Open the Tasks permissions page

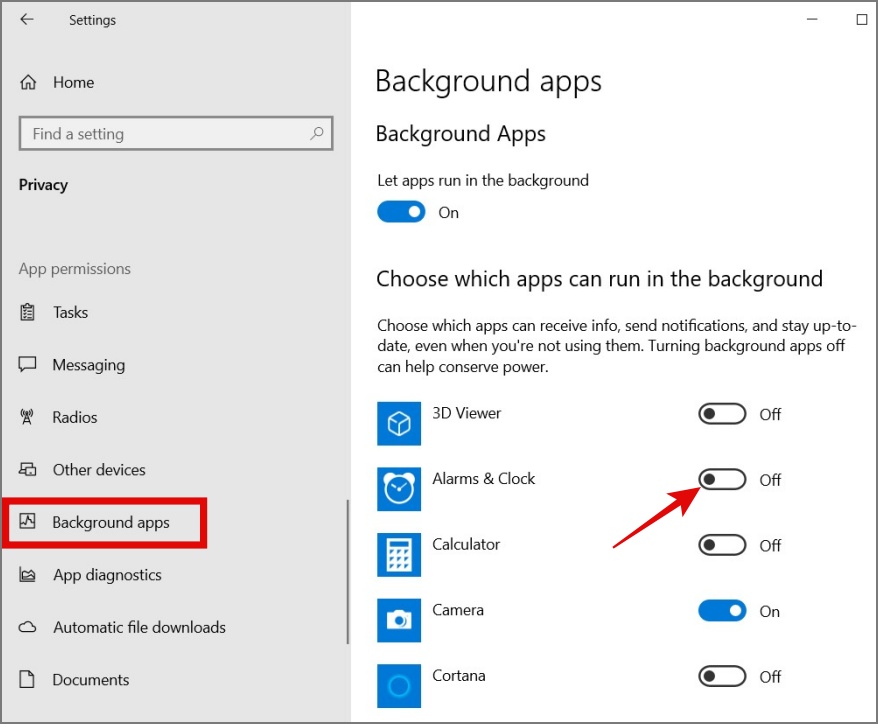(x=71, y=312)
